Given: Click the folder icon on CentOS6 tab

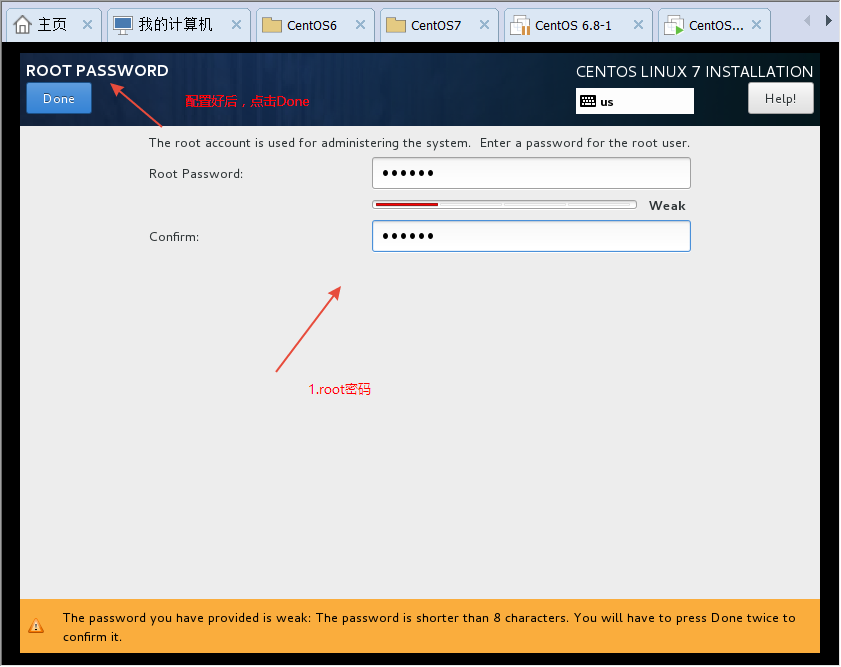Looking at the screenshot, I should click(272, 25).
